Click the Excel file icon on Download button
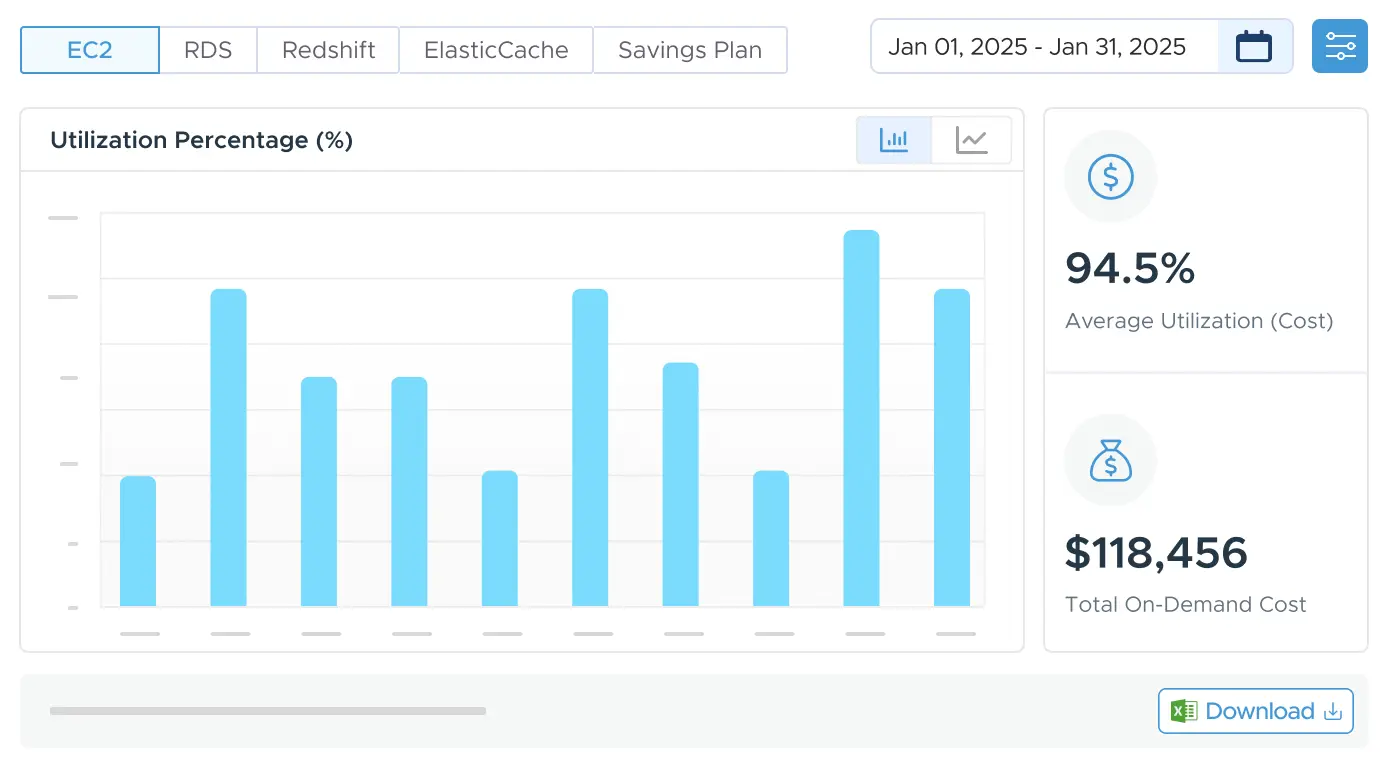 1182,711
